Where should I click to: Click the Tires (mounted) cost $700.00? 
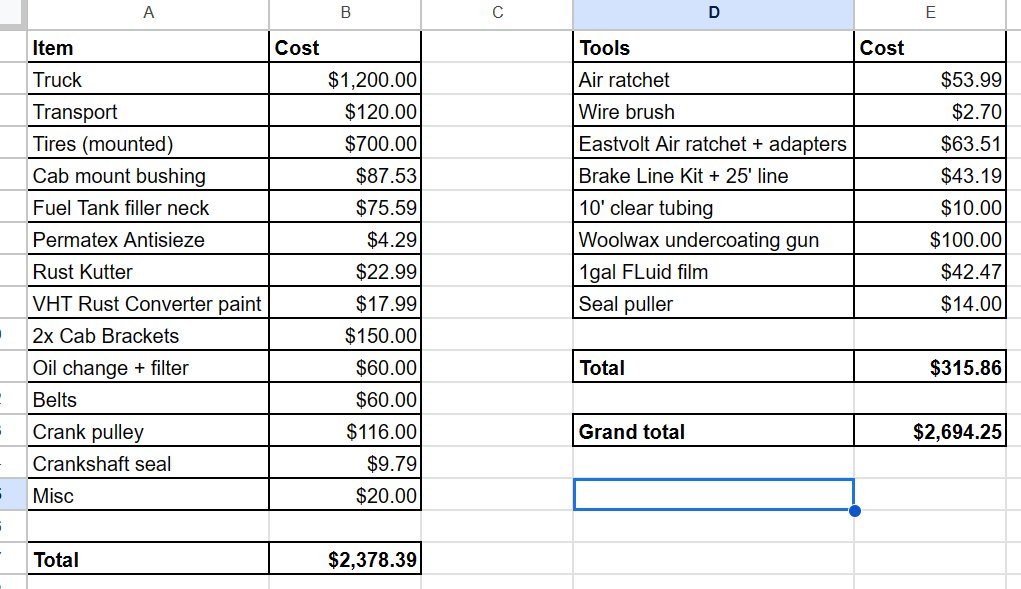(x=345, y=143)
